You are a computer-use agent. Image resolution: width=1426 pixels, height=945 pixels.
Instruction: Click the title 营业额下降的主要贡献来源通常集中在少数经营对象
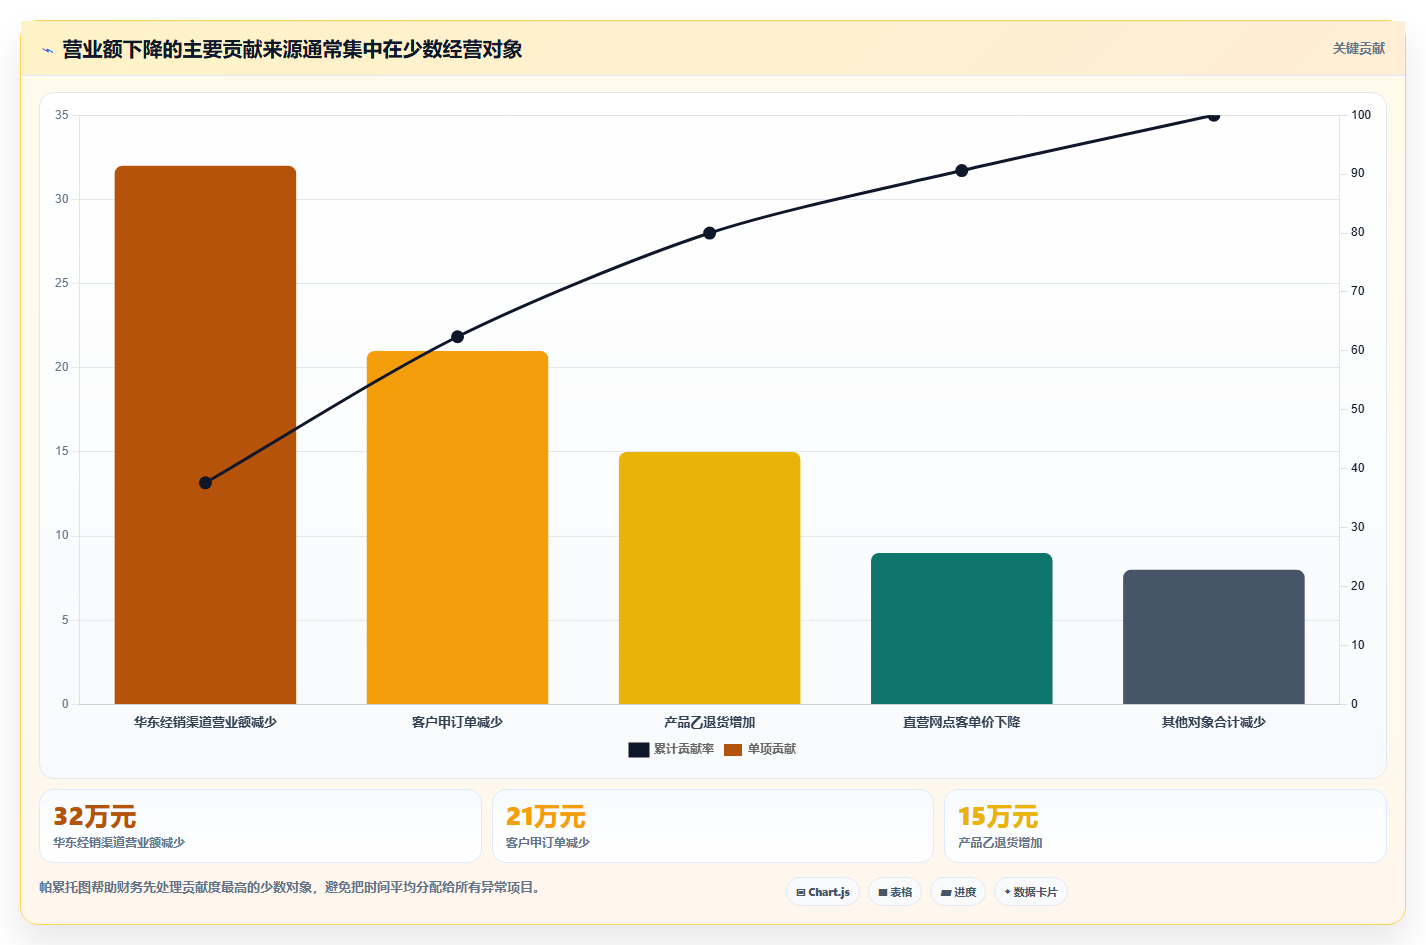click(x=292, y=49)
